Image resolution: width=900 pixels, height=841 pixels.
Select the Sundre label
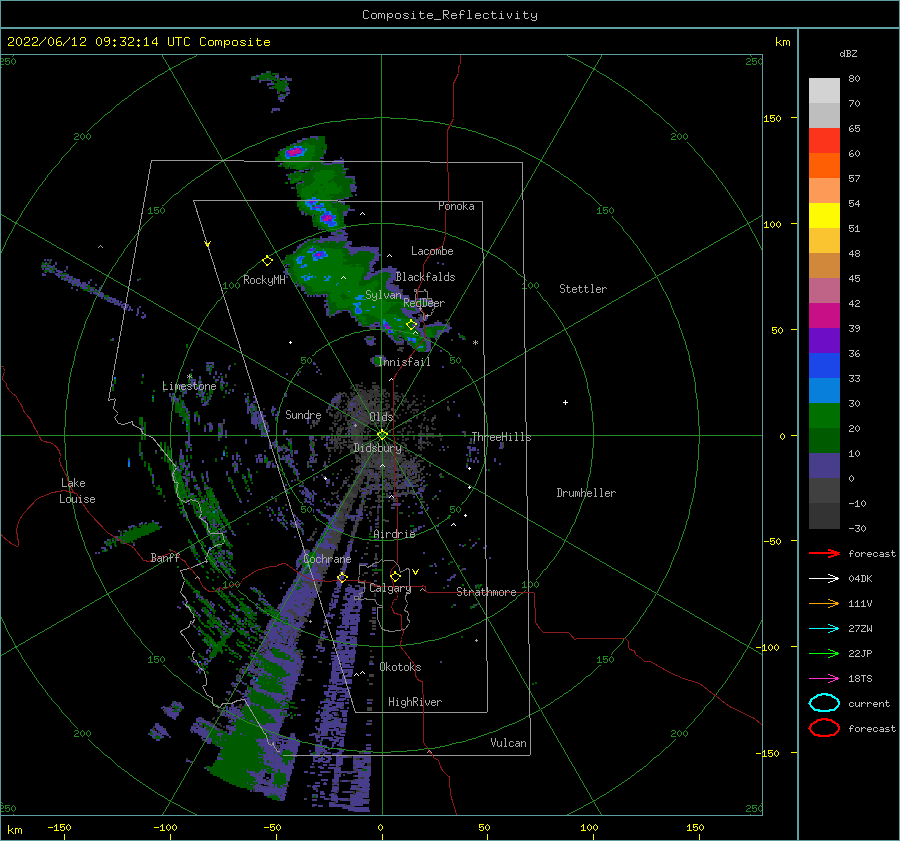(303, 414)
